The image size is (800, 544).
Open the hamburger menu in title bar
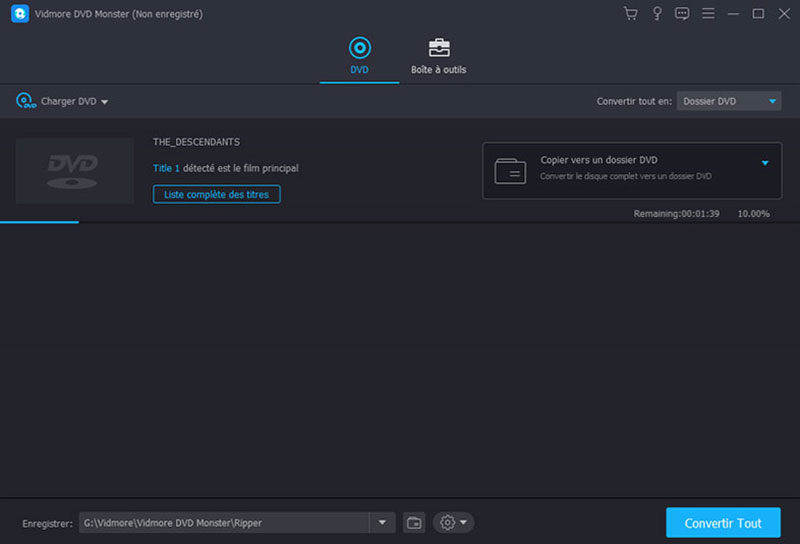(708, 13)
